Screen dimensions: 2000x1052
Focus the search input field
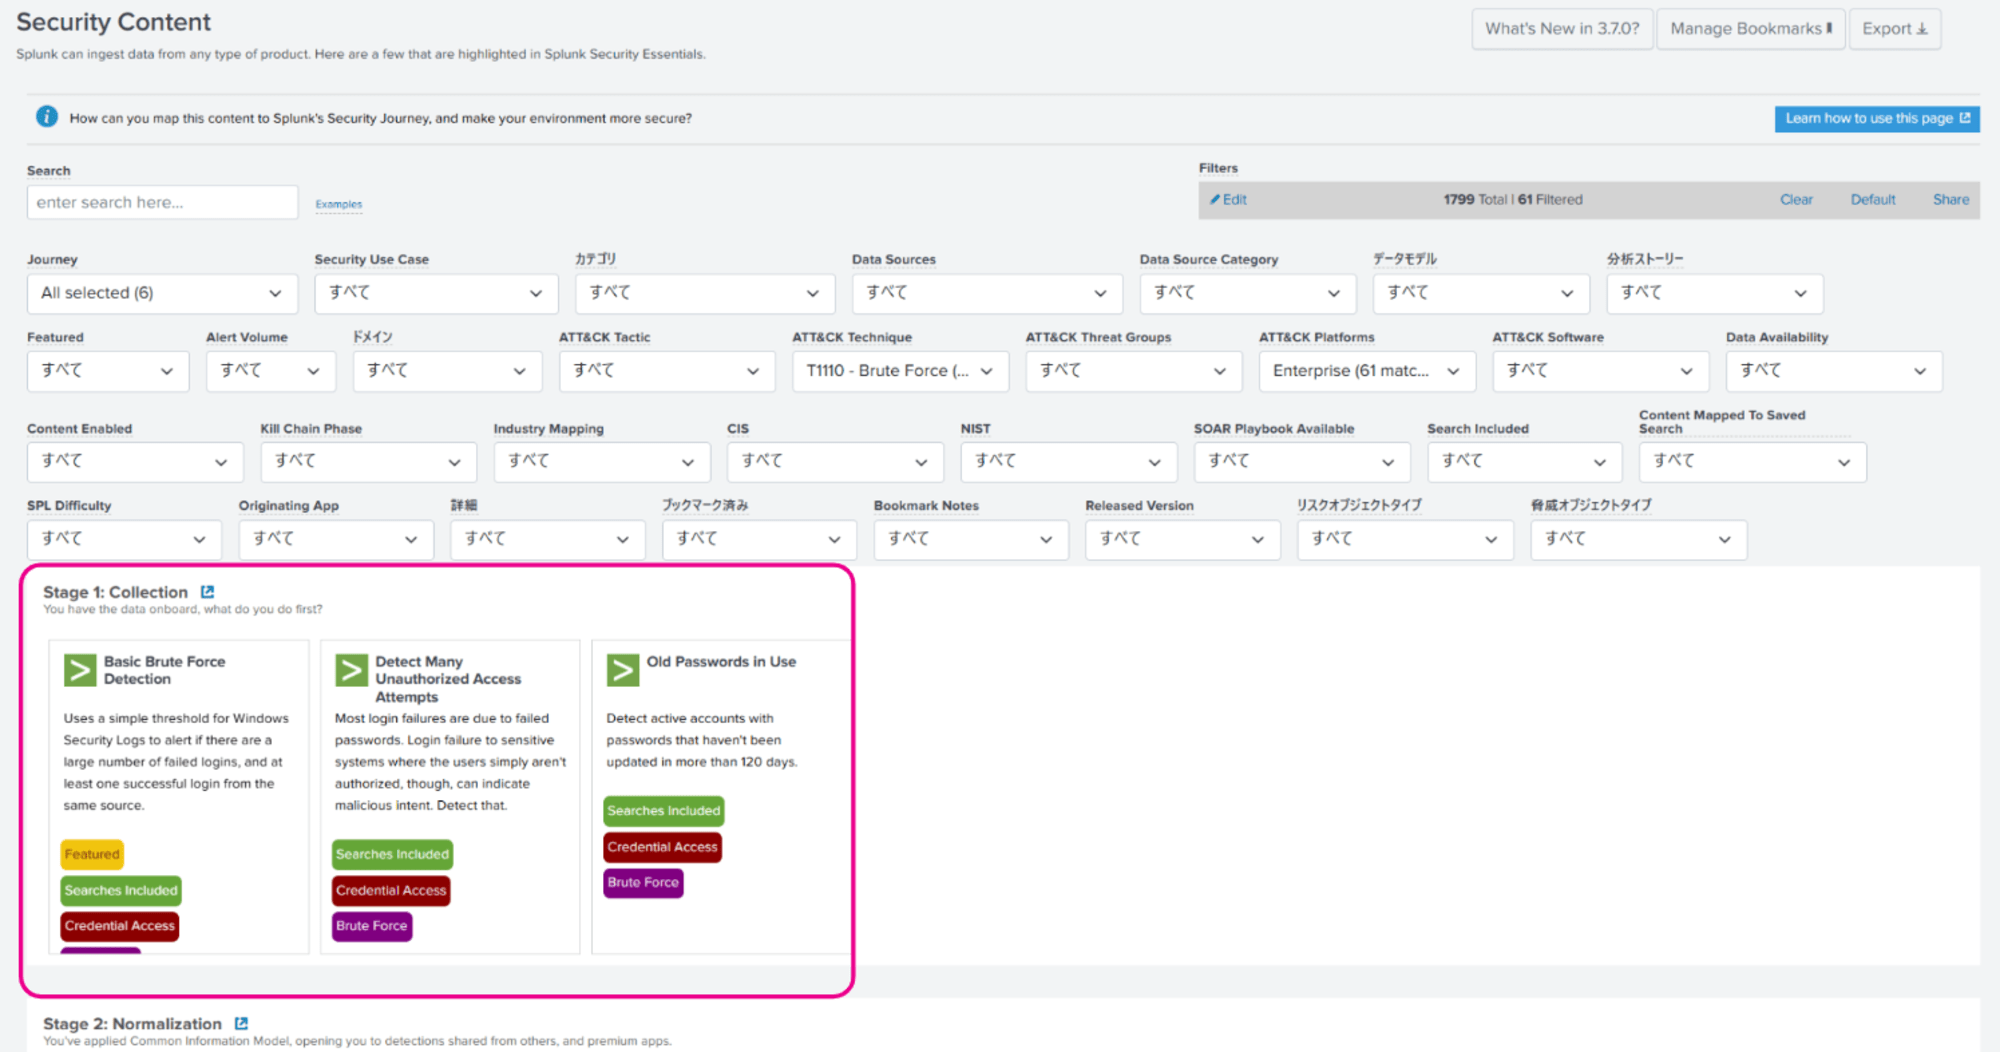162,202
